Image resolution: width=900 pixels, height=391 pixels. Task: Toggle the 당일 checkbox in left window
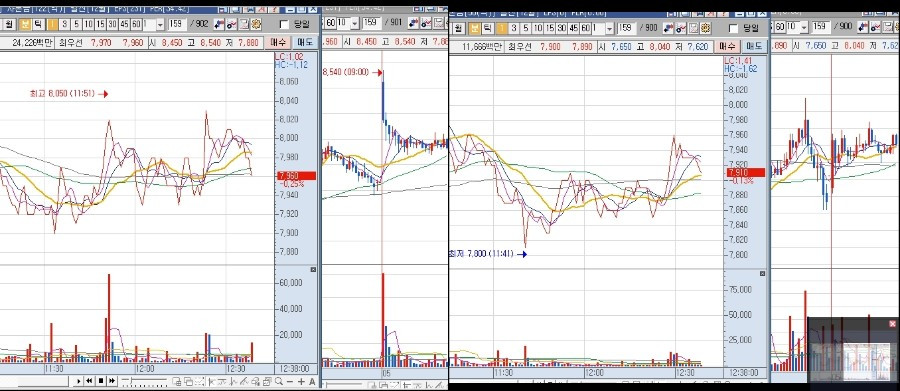(x=284, y=25)
